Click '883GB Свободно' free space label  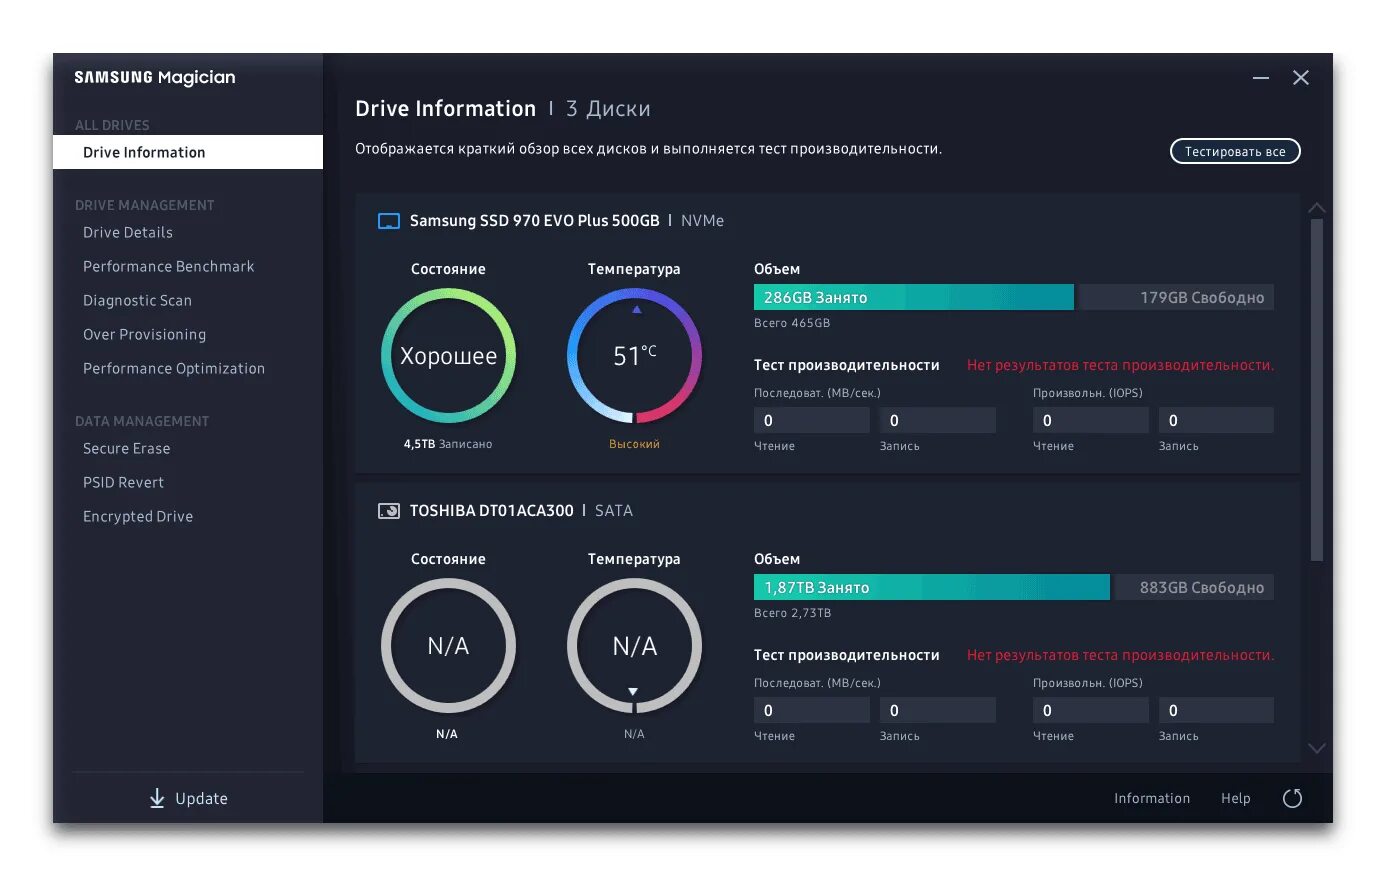tap(1202, 587)
